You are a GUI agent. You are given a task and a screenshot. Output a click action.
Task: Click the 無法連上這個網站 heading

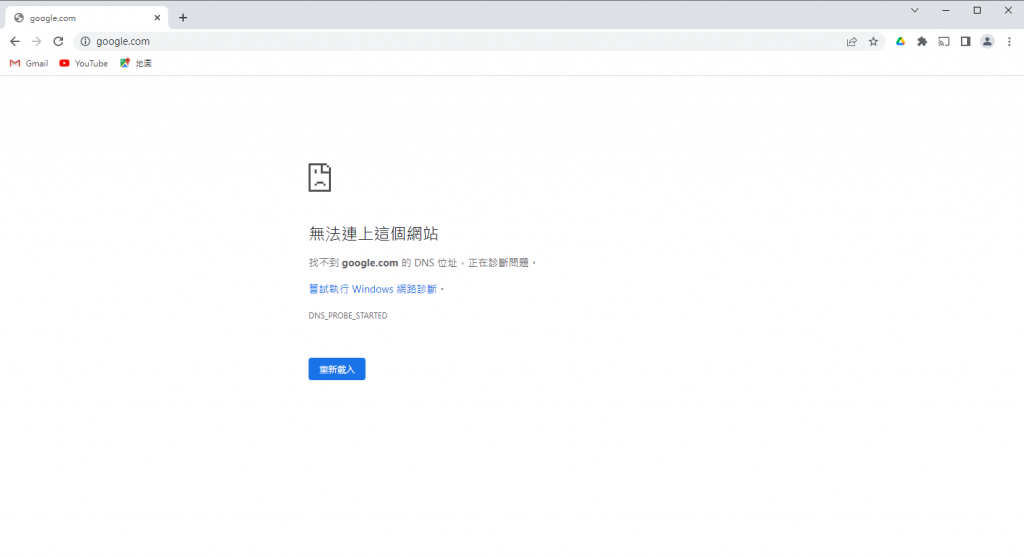point(374,233)
